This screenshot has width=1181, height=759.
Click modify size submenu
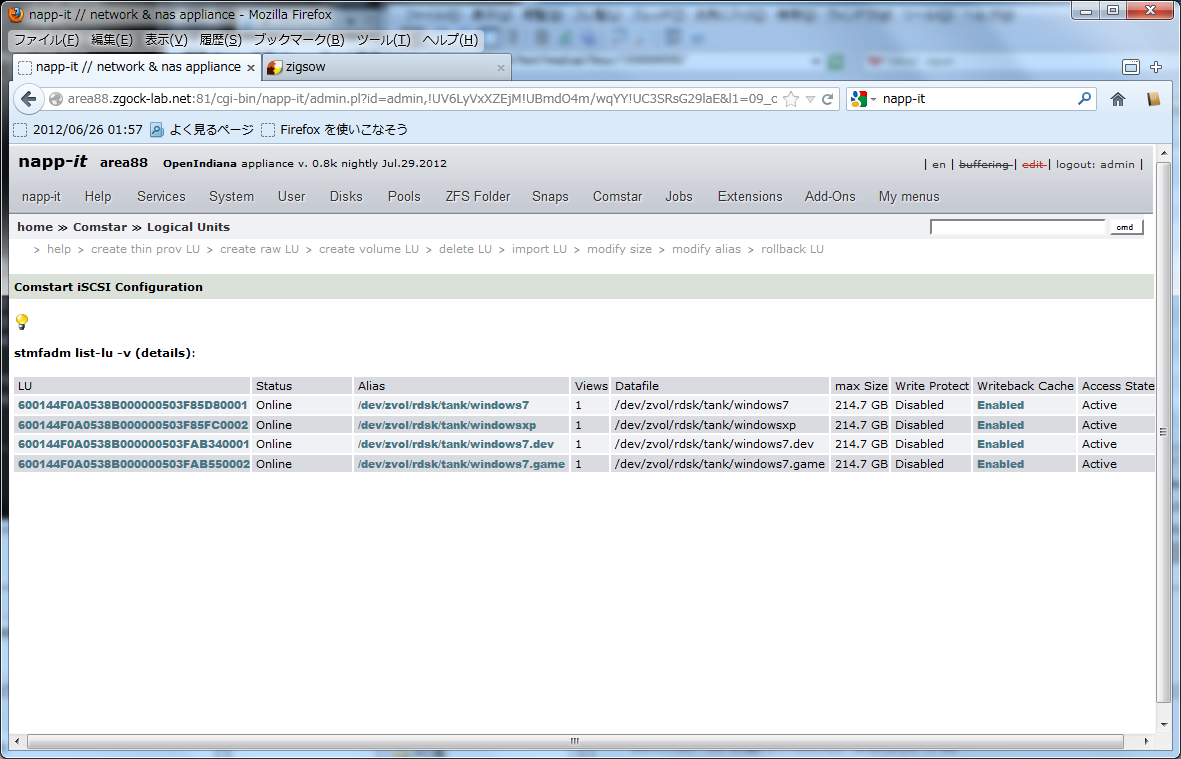[619, 249]
